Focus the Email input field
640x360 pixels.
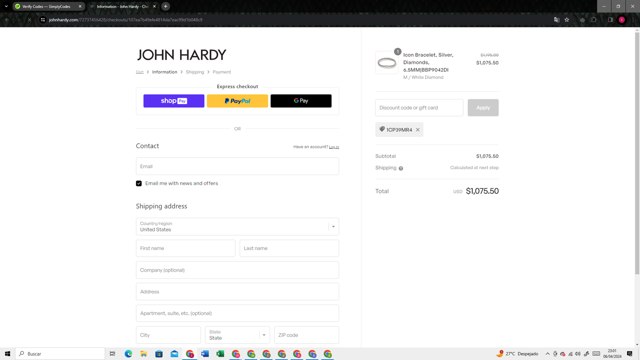pos(237,167)
